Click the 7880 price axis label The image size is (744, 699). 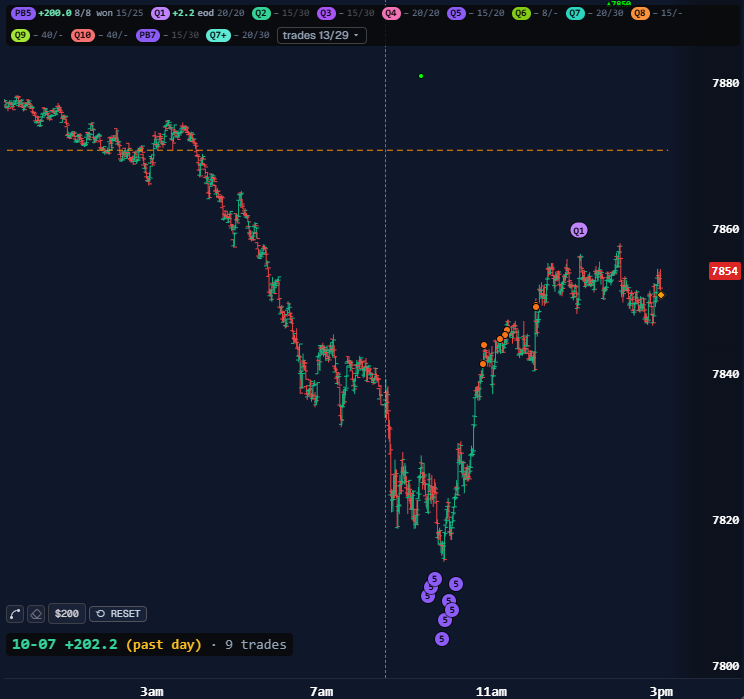click(725, 84)
